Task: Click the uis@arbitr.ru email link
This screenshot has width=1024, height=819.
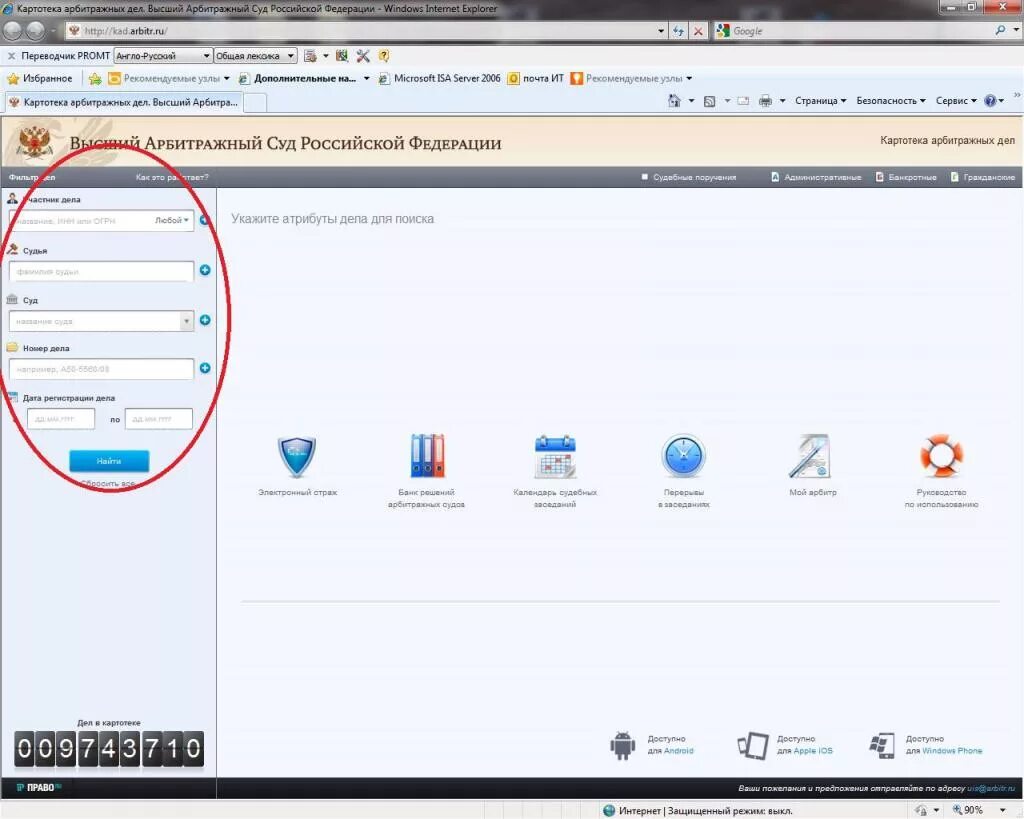Action: tap(991, 788)
